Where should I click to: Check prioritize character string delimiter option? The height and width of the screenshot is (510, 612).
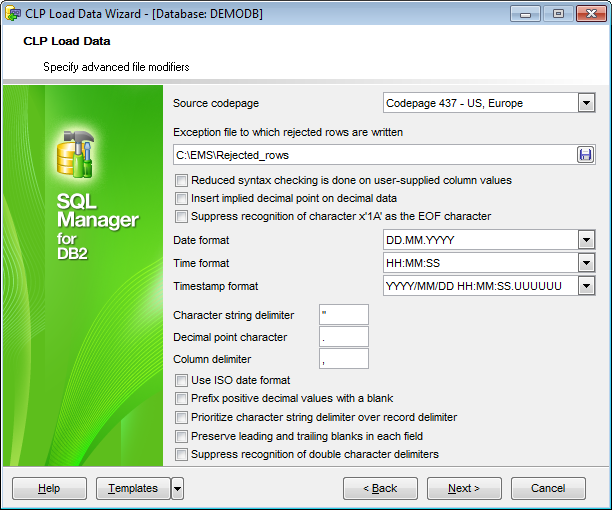click(x=181, y=417)
